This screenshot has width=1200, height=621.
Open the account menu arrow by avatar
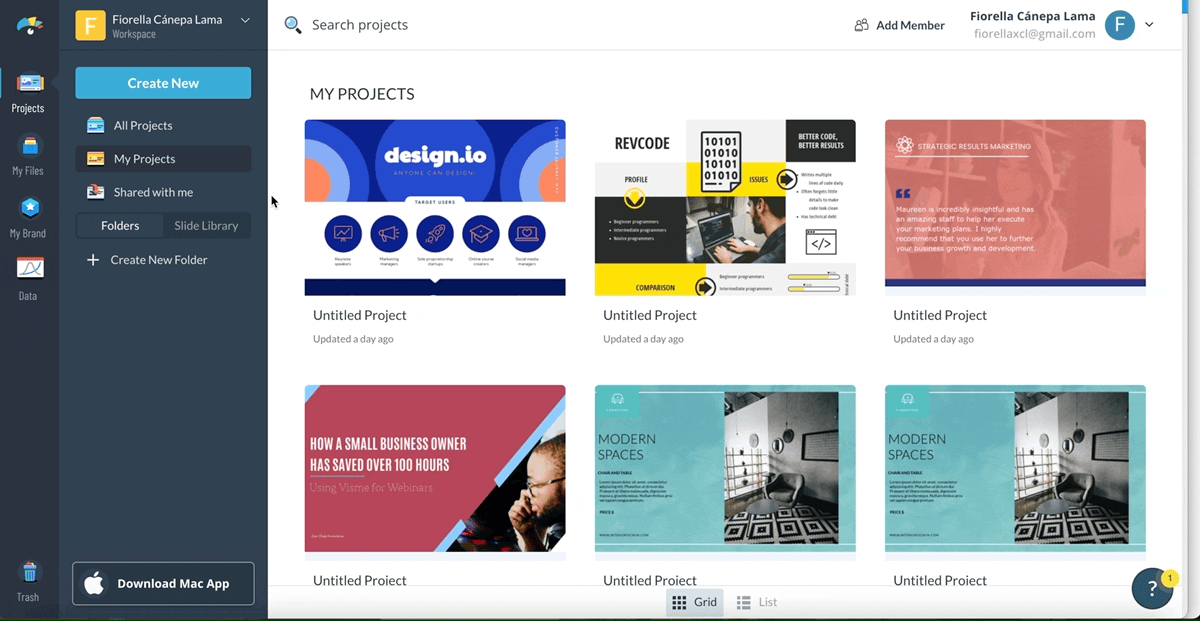pos(1149,25)
